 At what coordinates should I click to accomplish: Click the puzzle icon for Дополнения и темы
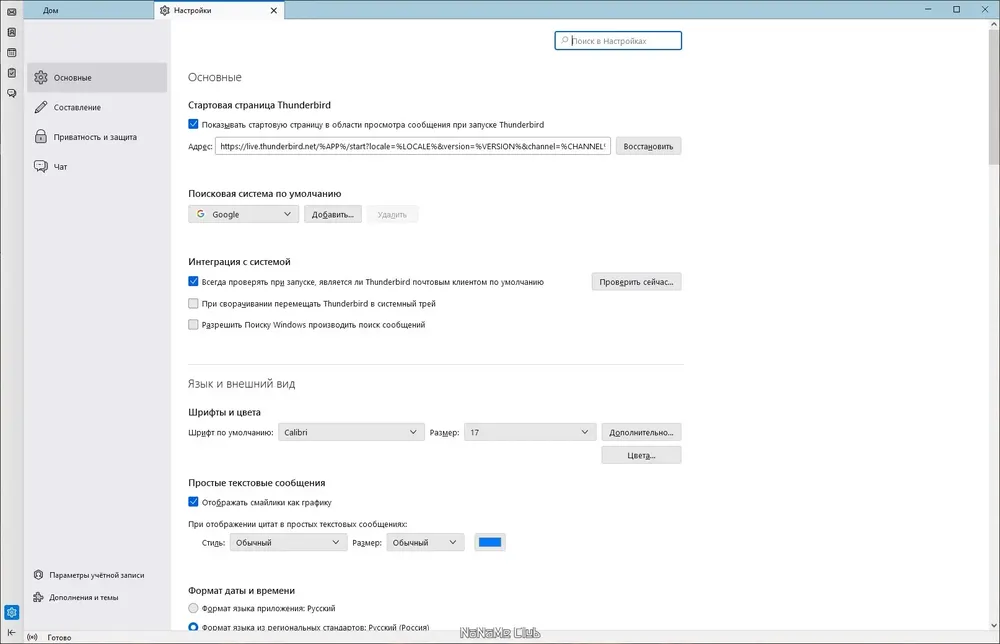tap(38, 597)
